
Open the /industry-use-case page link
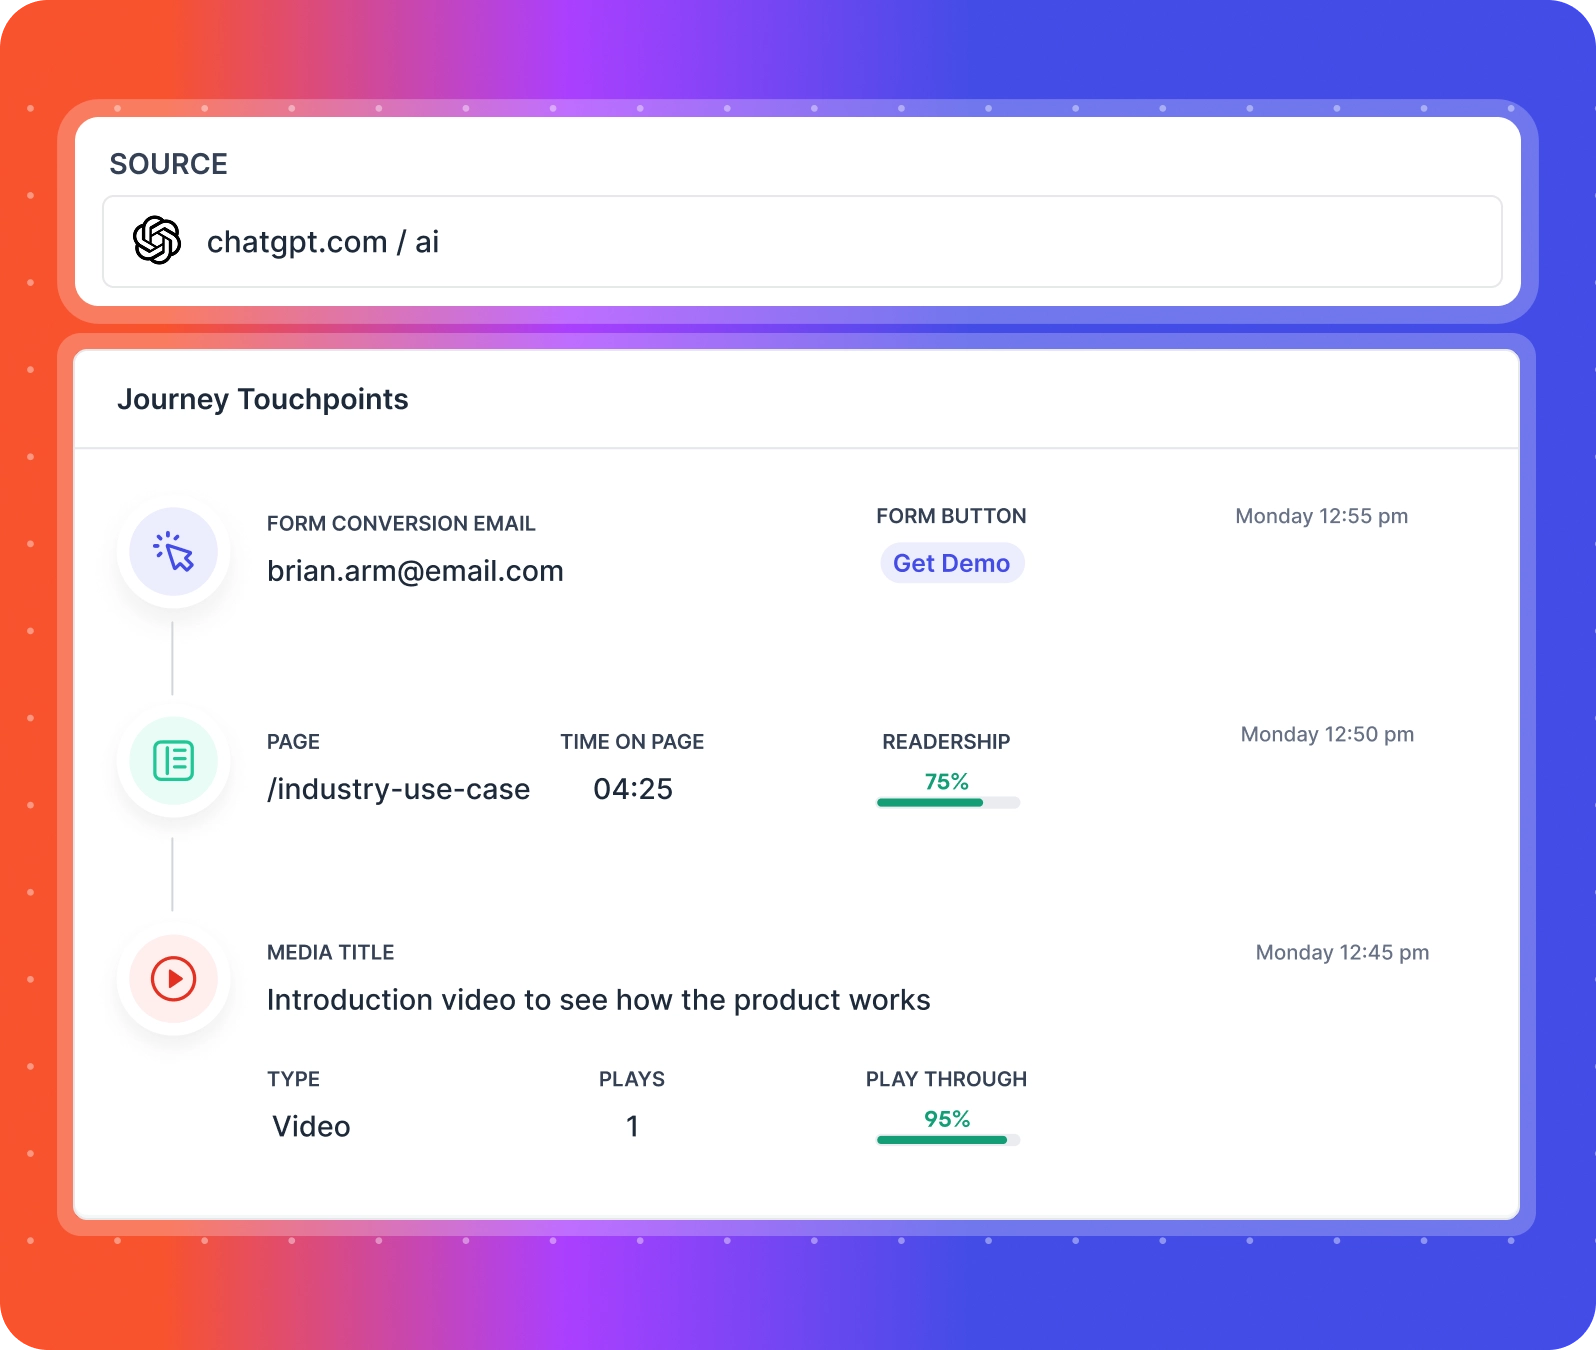[x=398, y=789]
